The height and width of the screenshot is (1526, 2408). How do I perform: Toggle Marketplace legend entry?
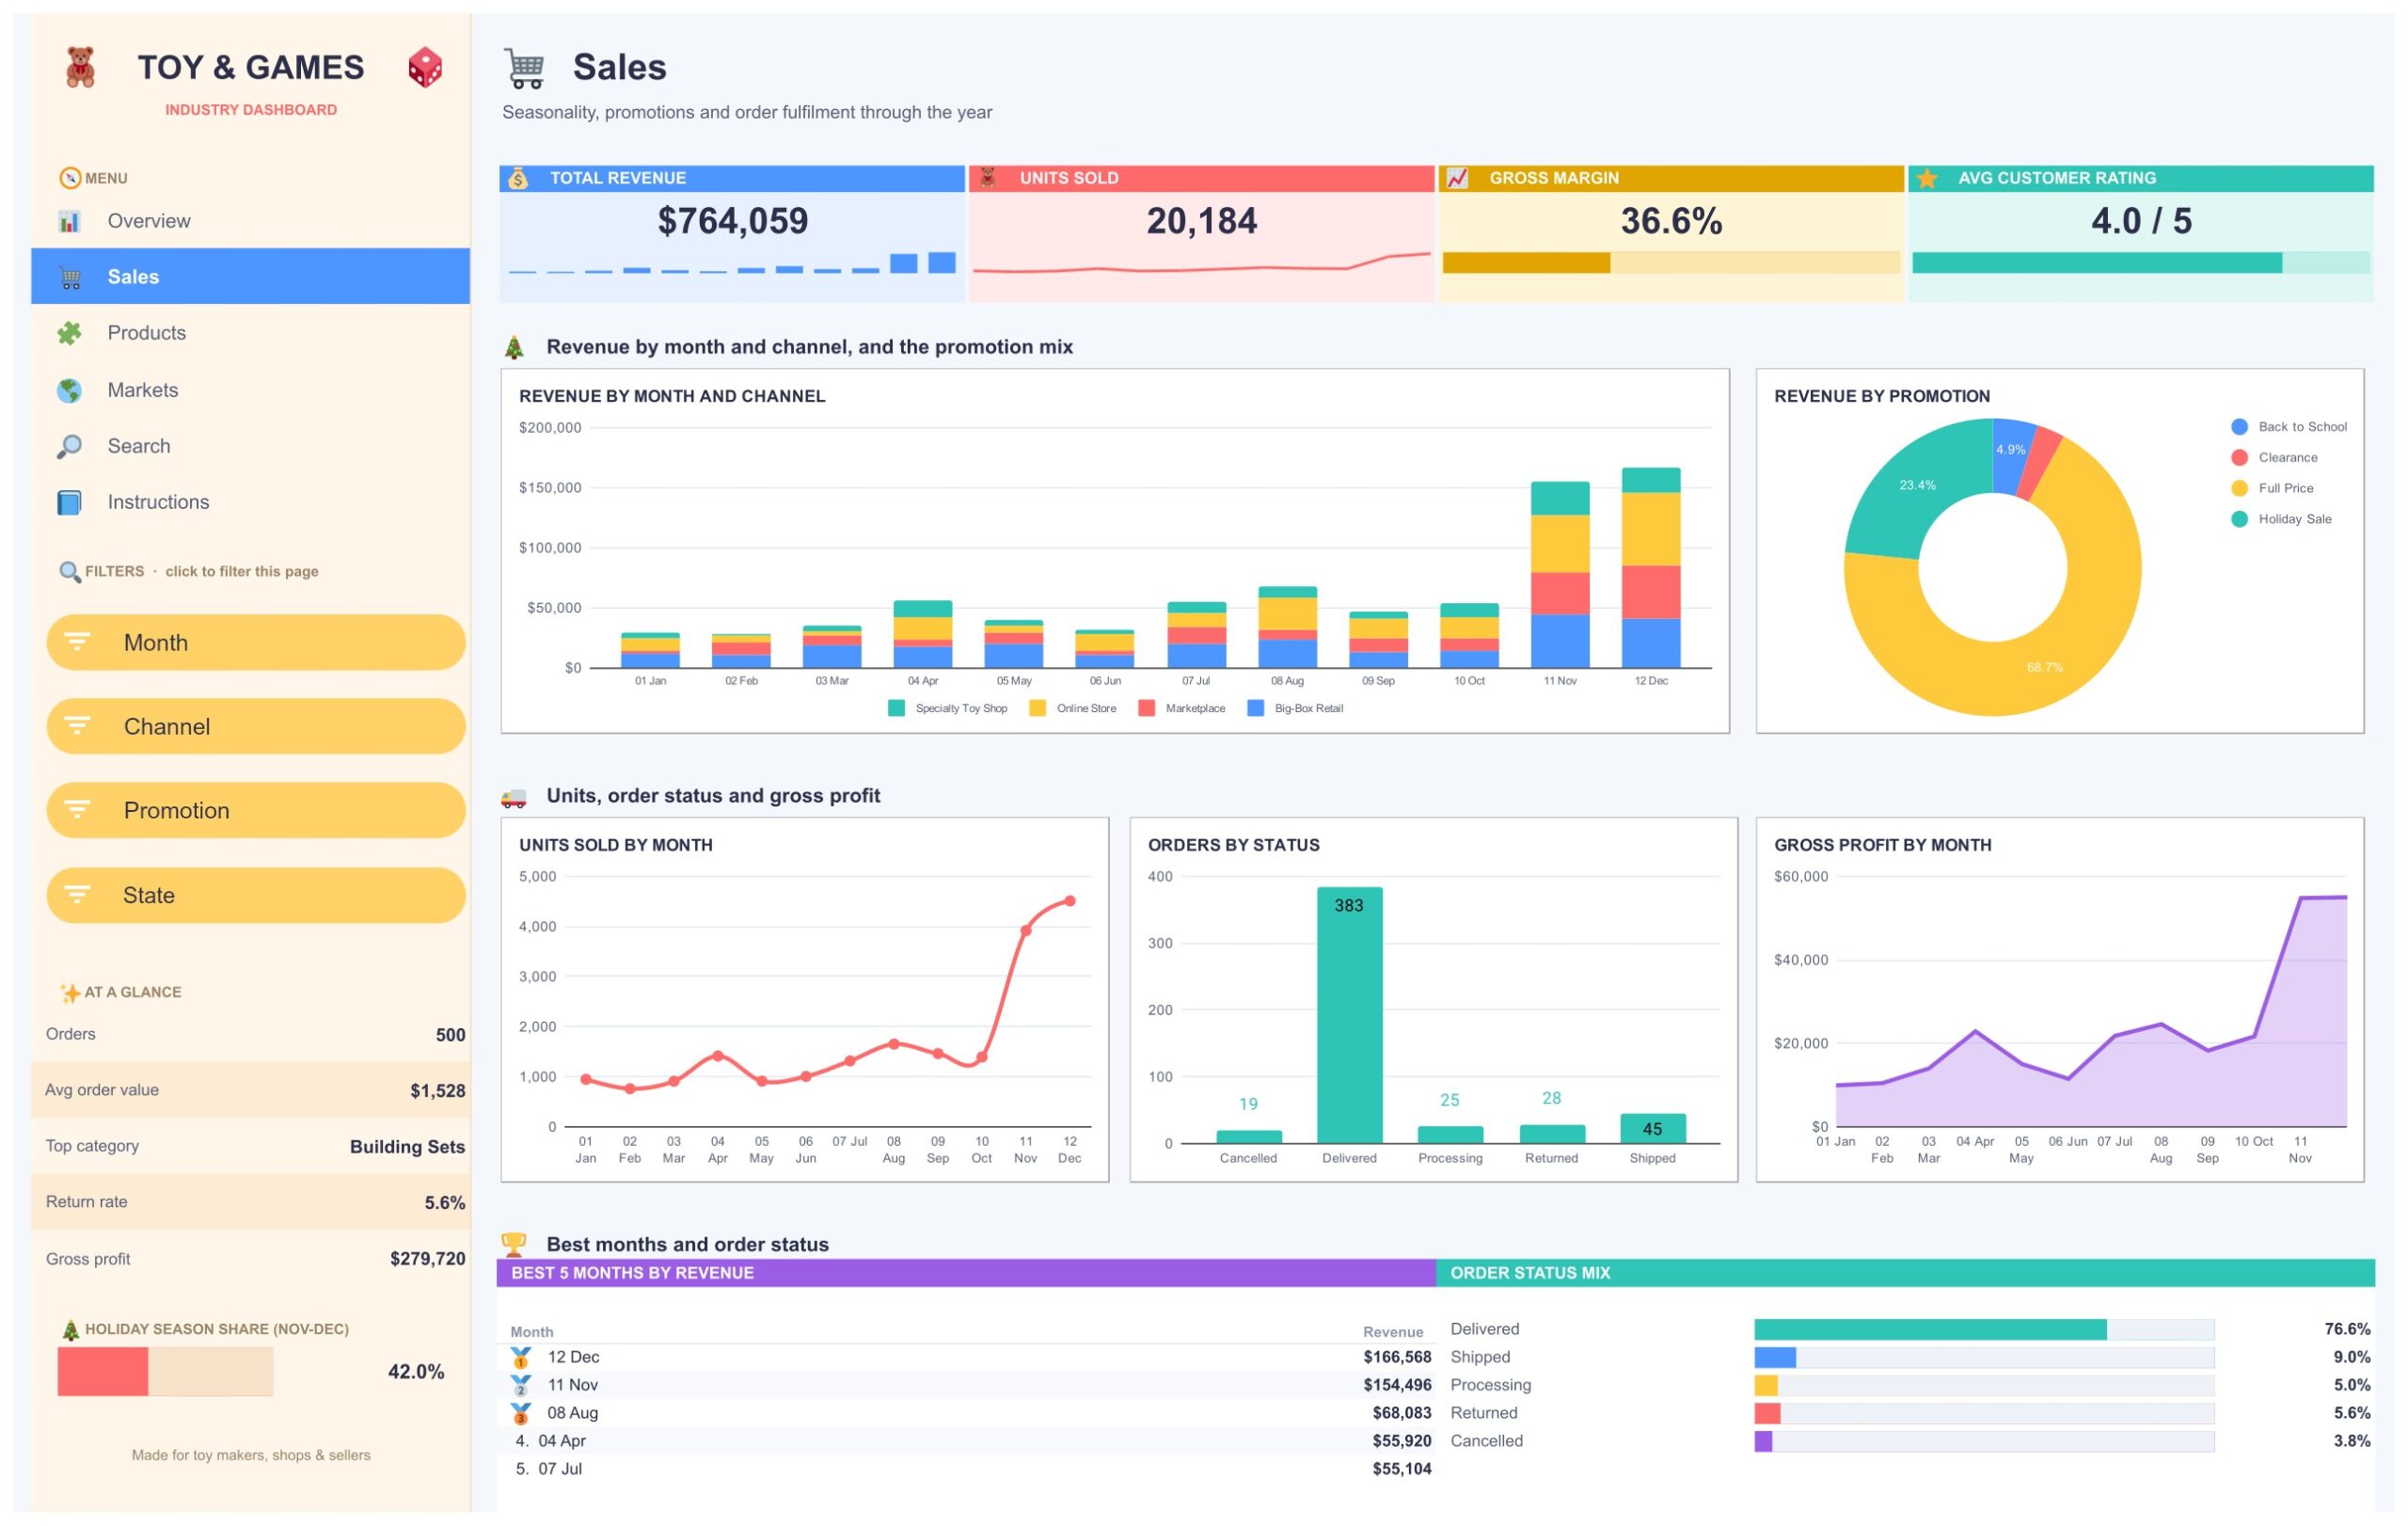[x=1182, y=708]
